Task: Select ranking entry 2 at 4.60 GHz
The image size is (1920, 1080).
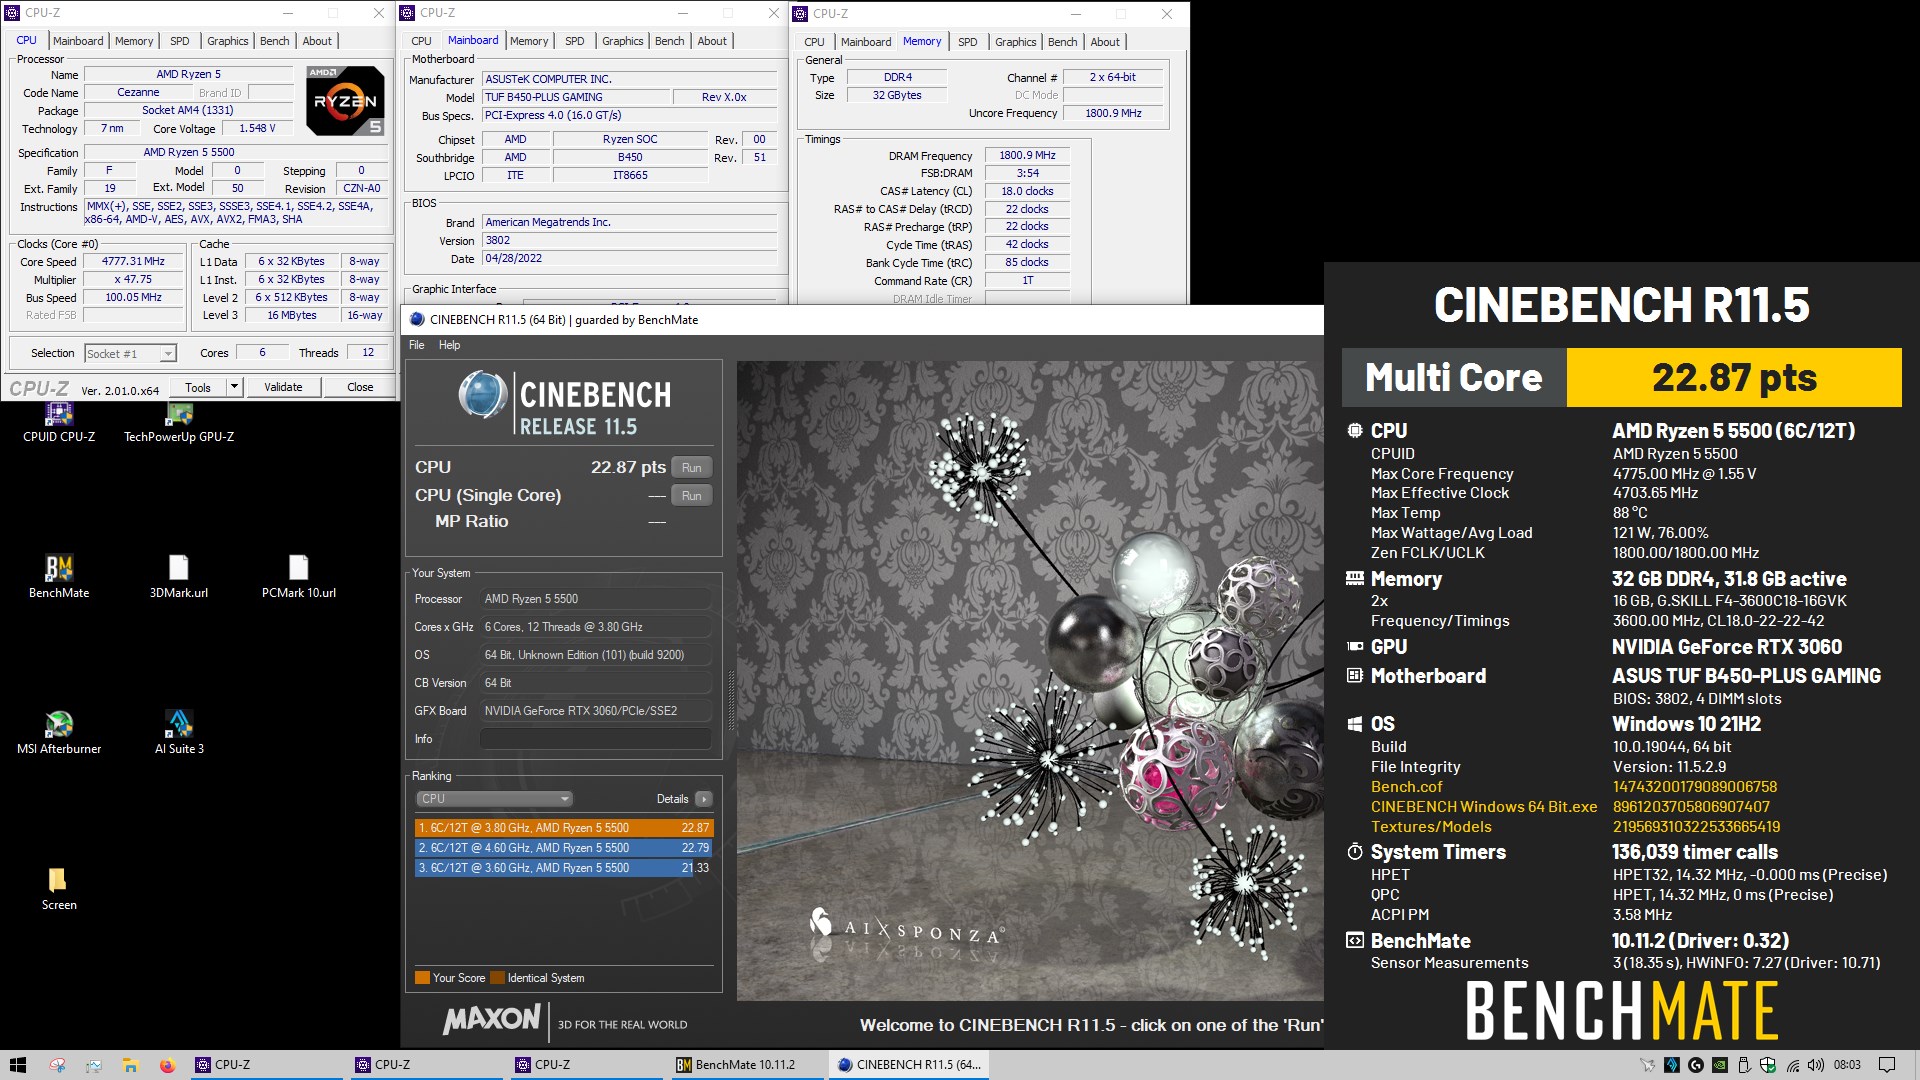Action: pos(564,848)
